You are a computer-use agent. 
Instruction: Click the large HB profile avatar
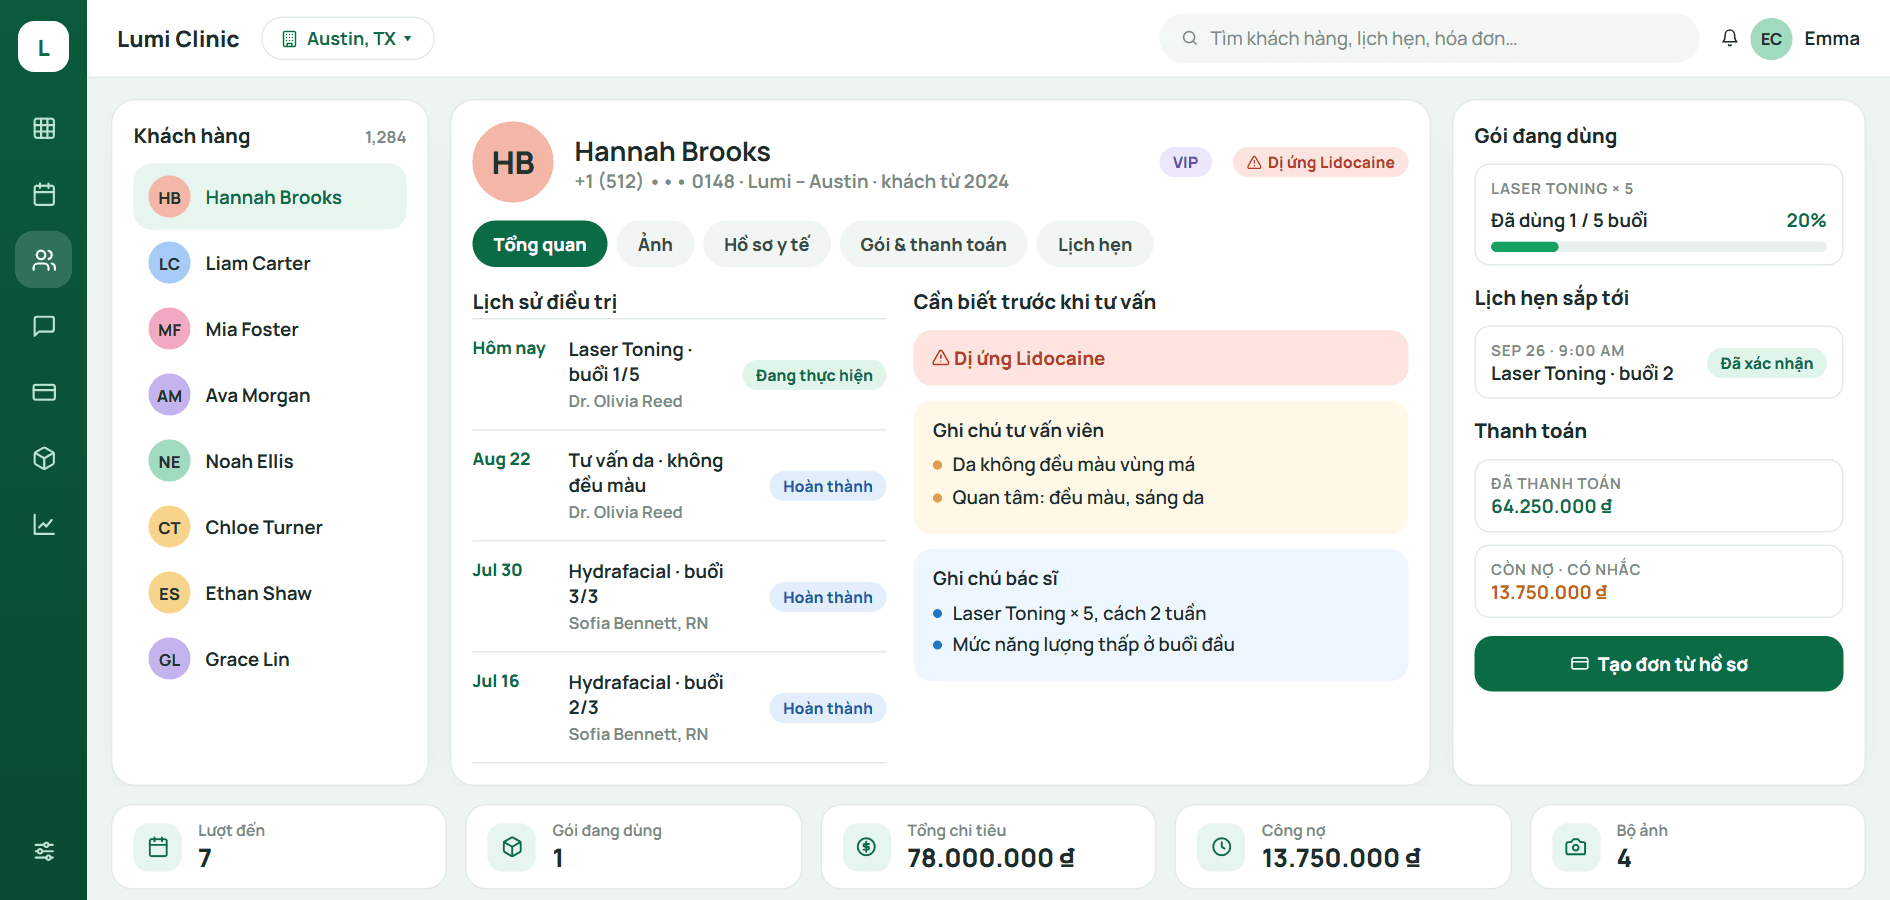[513, 162]
